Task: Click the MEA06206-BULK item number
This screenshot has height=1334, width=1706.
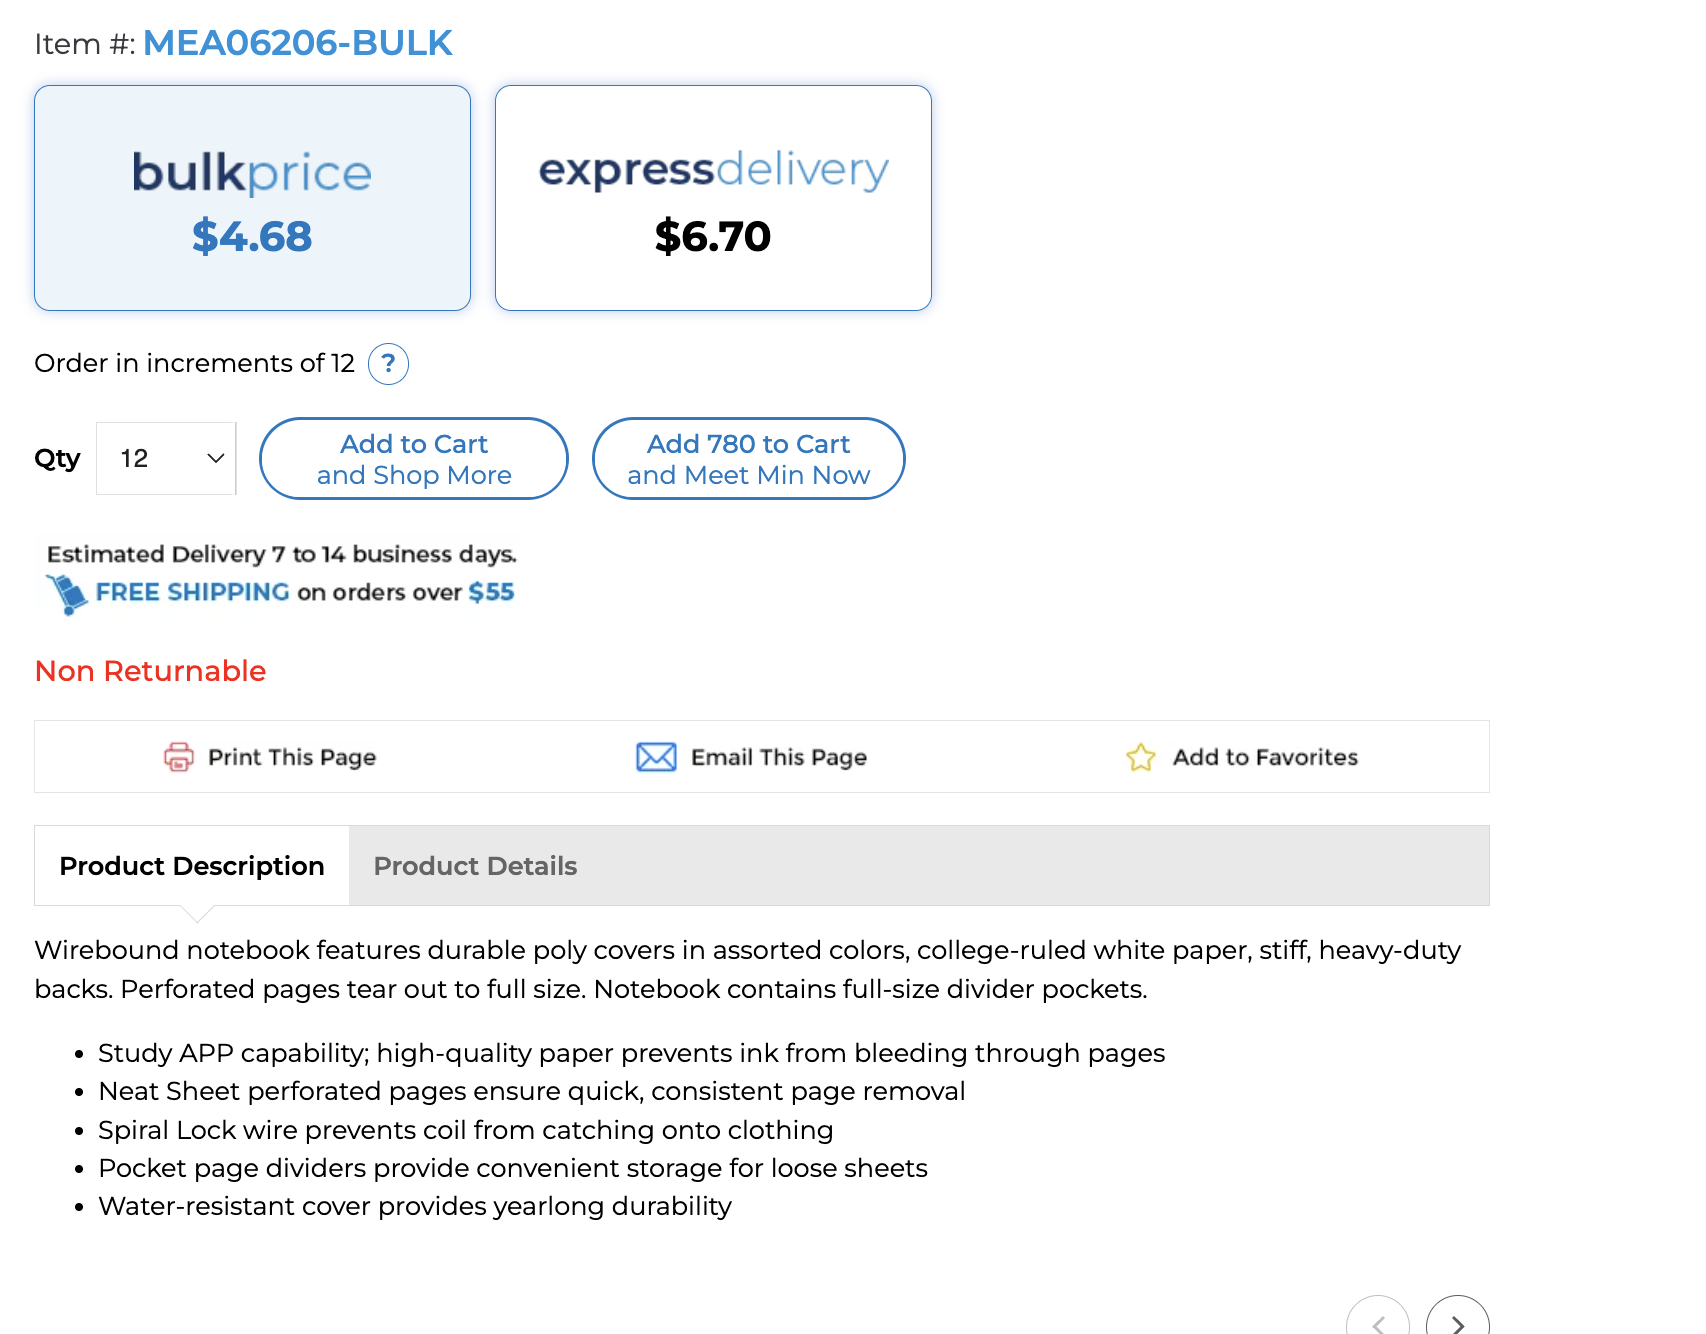Action: tap(298, 43)
